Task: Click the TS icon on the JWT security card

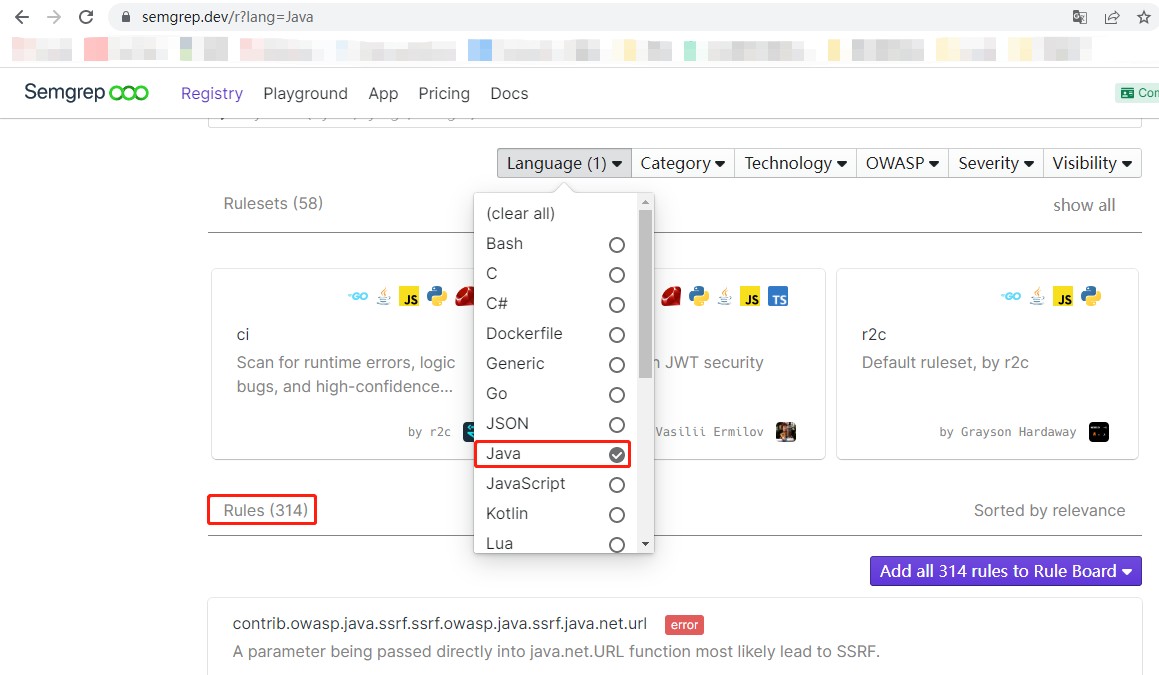Action: pos(778,296)
